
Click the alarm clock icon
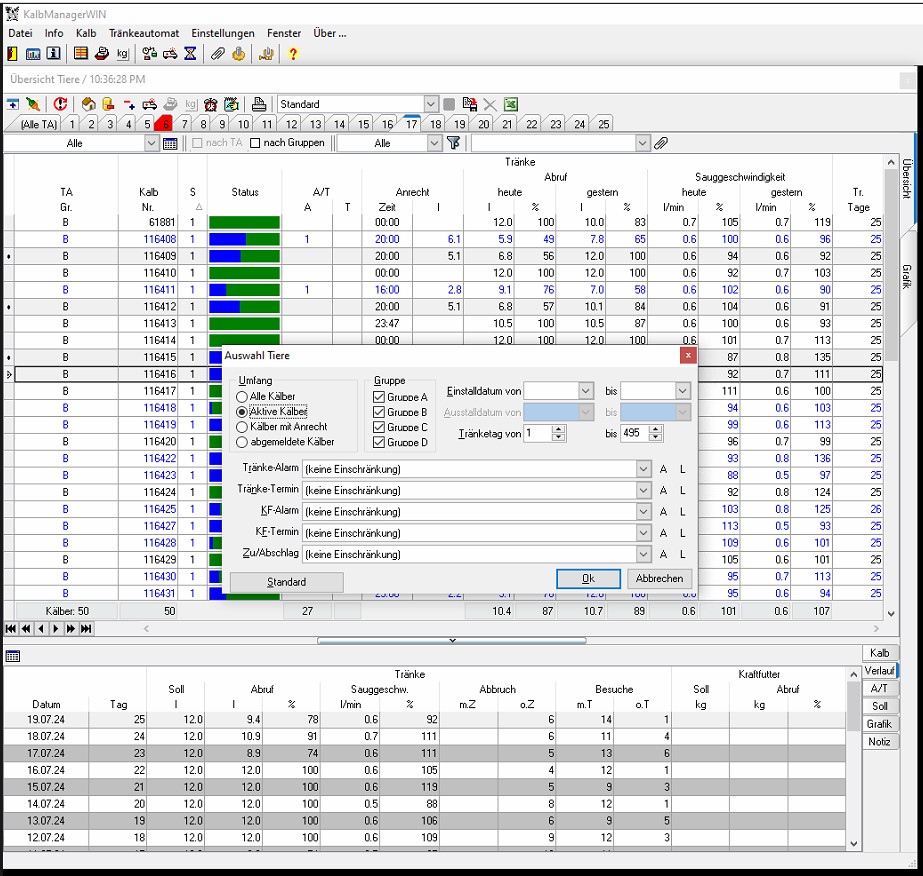tap(210, 104)
